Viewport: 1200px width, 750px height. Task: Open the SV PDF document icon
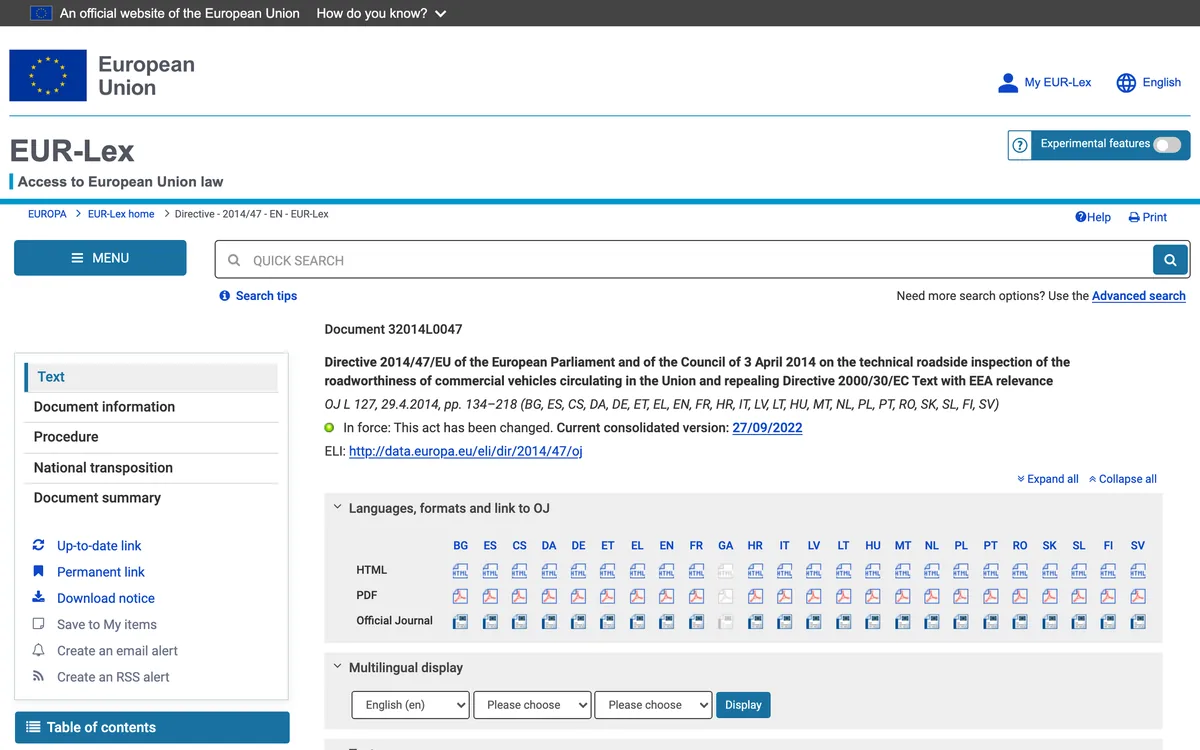point(1138,596)
